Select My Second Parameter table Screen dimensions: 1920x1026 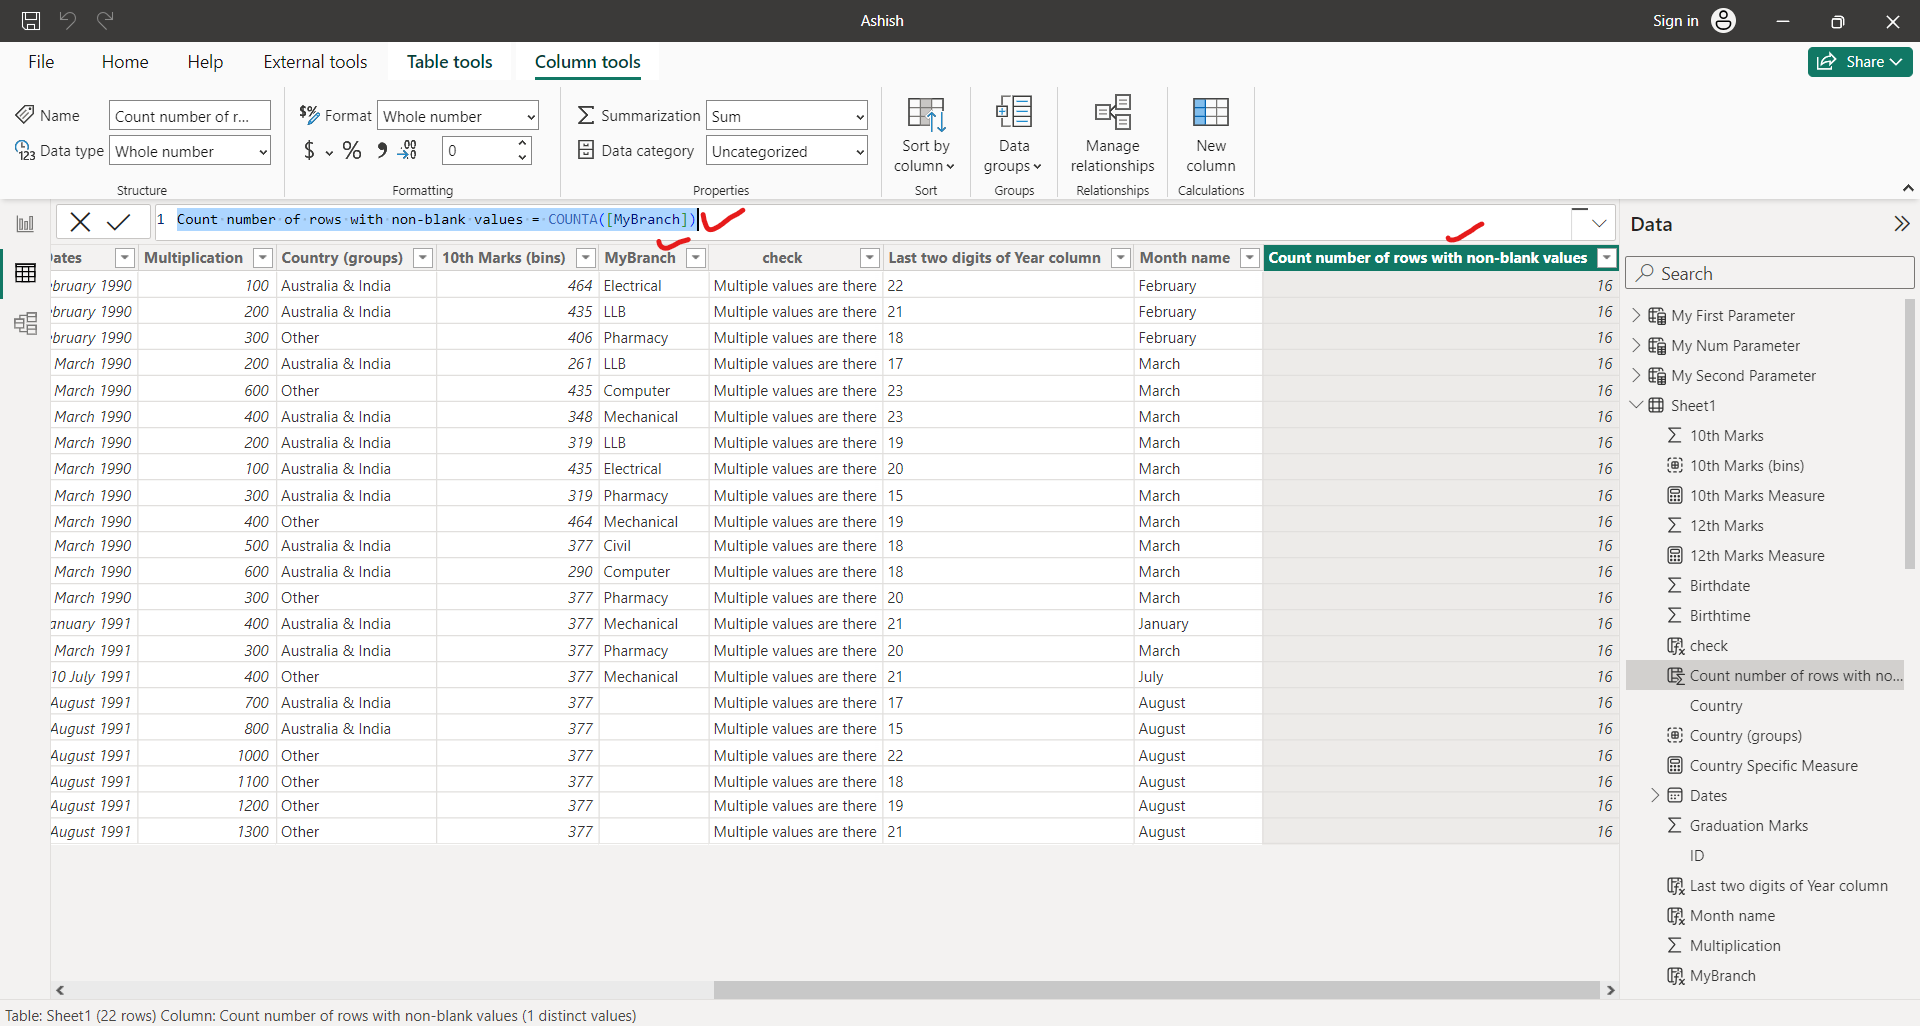(x=1743, y=376)
